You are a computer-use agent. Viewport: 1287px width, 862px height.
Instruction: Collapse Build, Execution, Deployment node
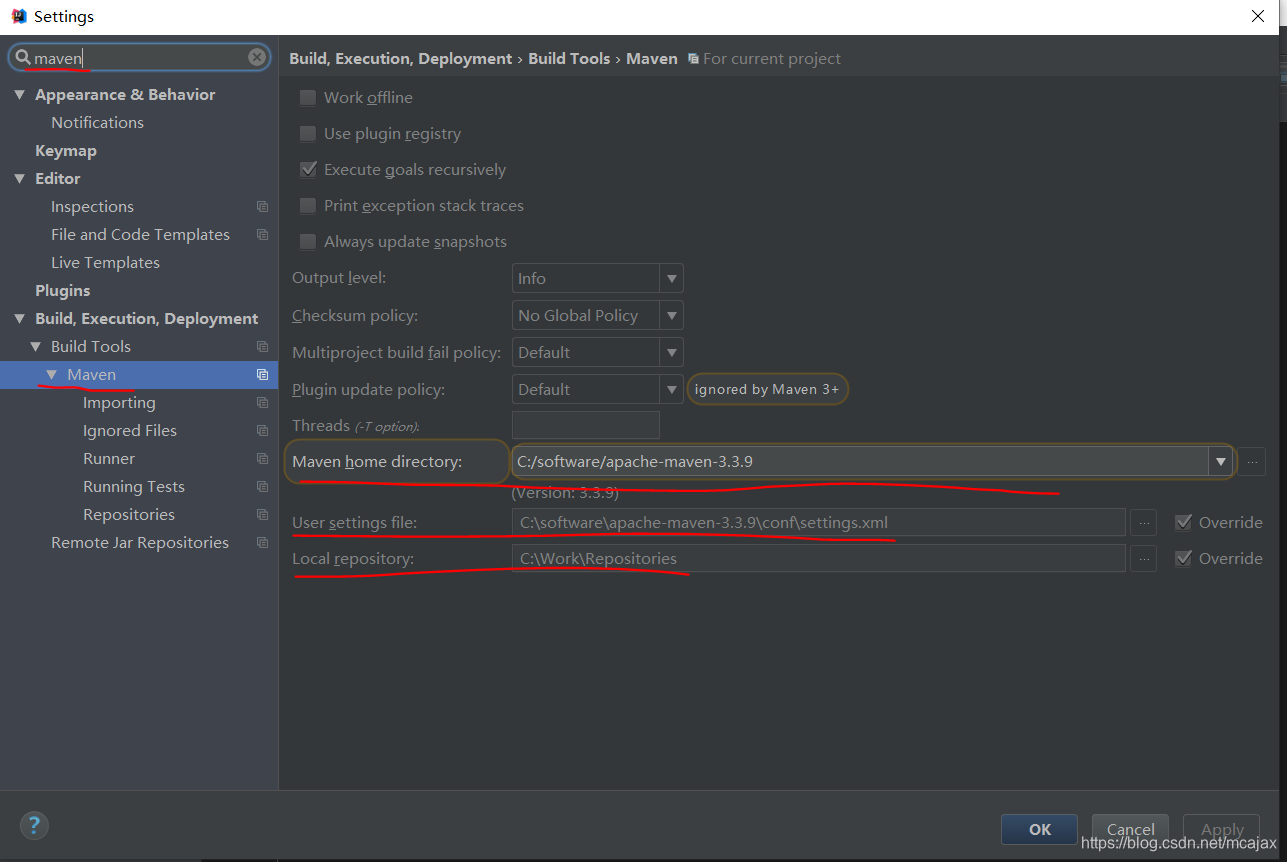coord(19,319)
